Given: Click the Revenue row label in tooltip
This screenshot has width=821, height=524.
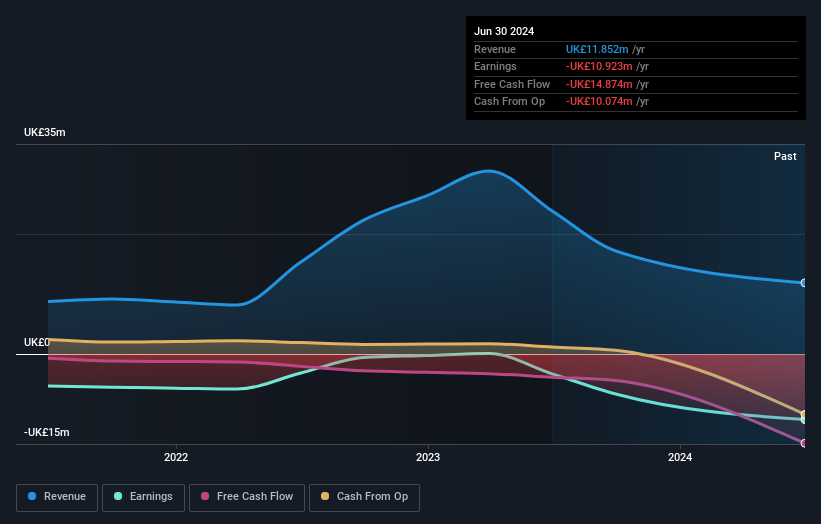Looking at the screenshot, I should [x=495, y=49].
